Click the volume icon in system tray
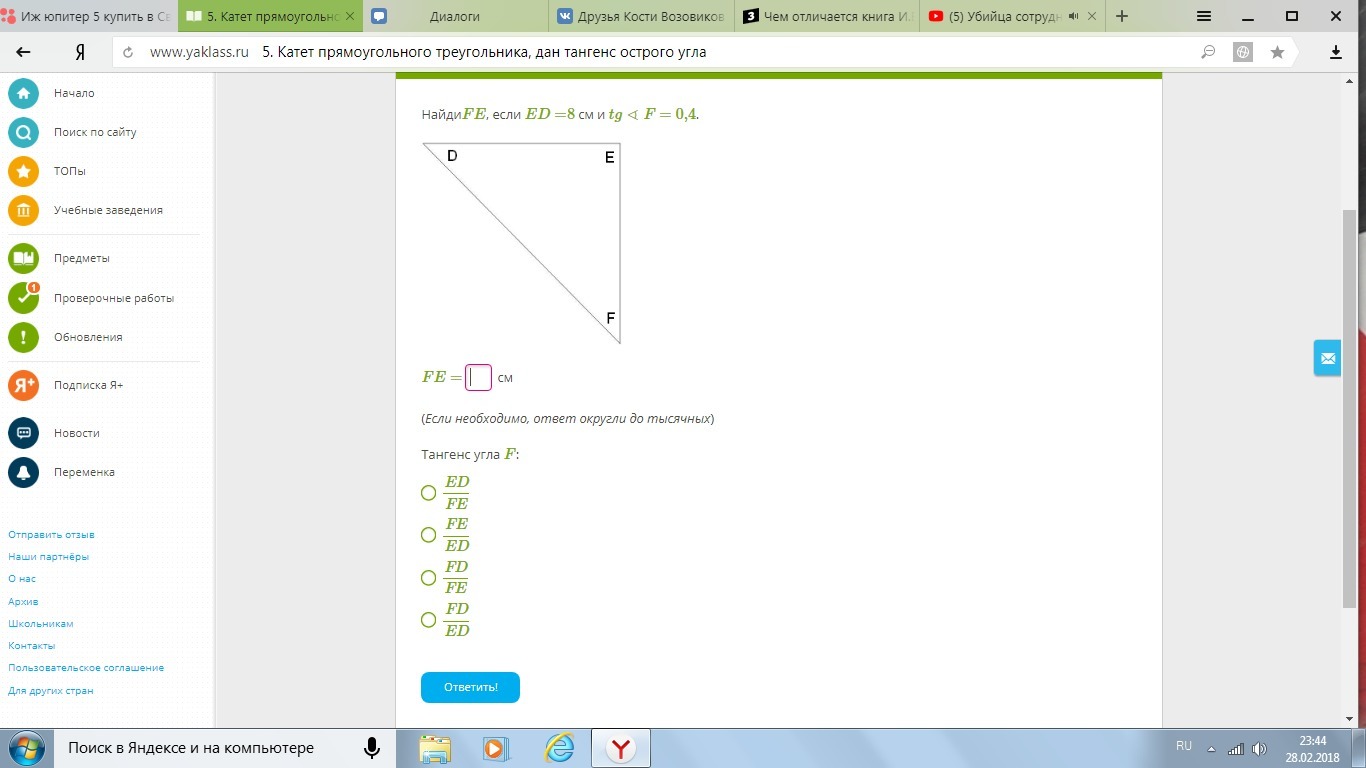 [1259, 749]
